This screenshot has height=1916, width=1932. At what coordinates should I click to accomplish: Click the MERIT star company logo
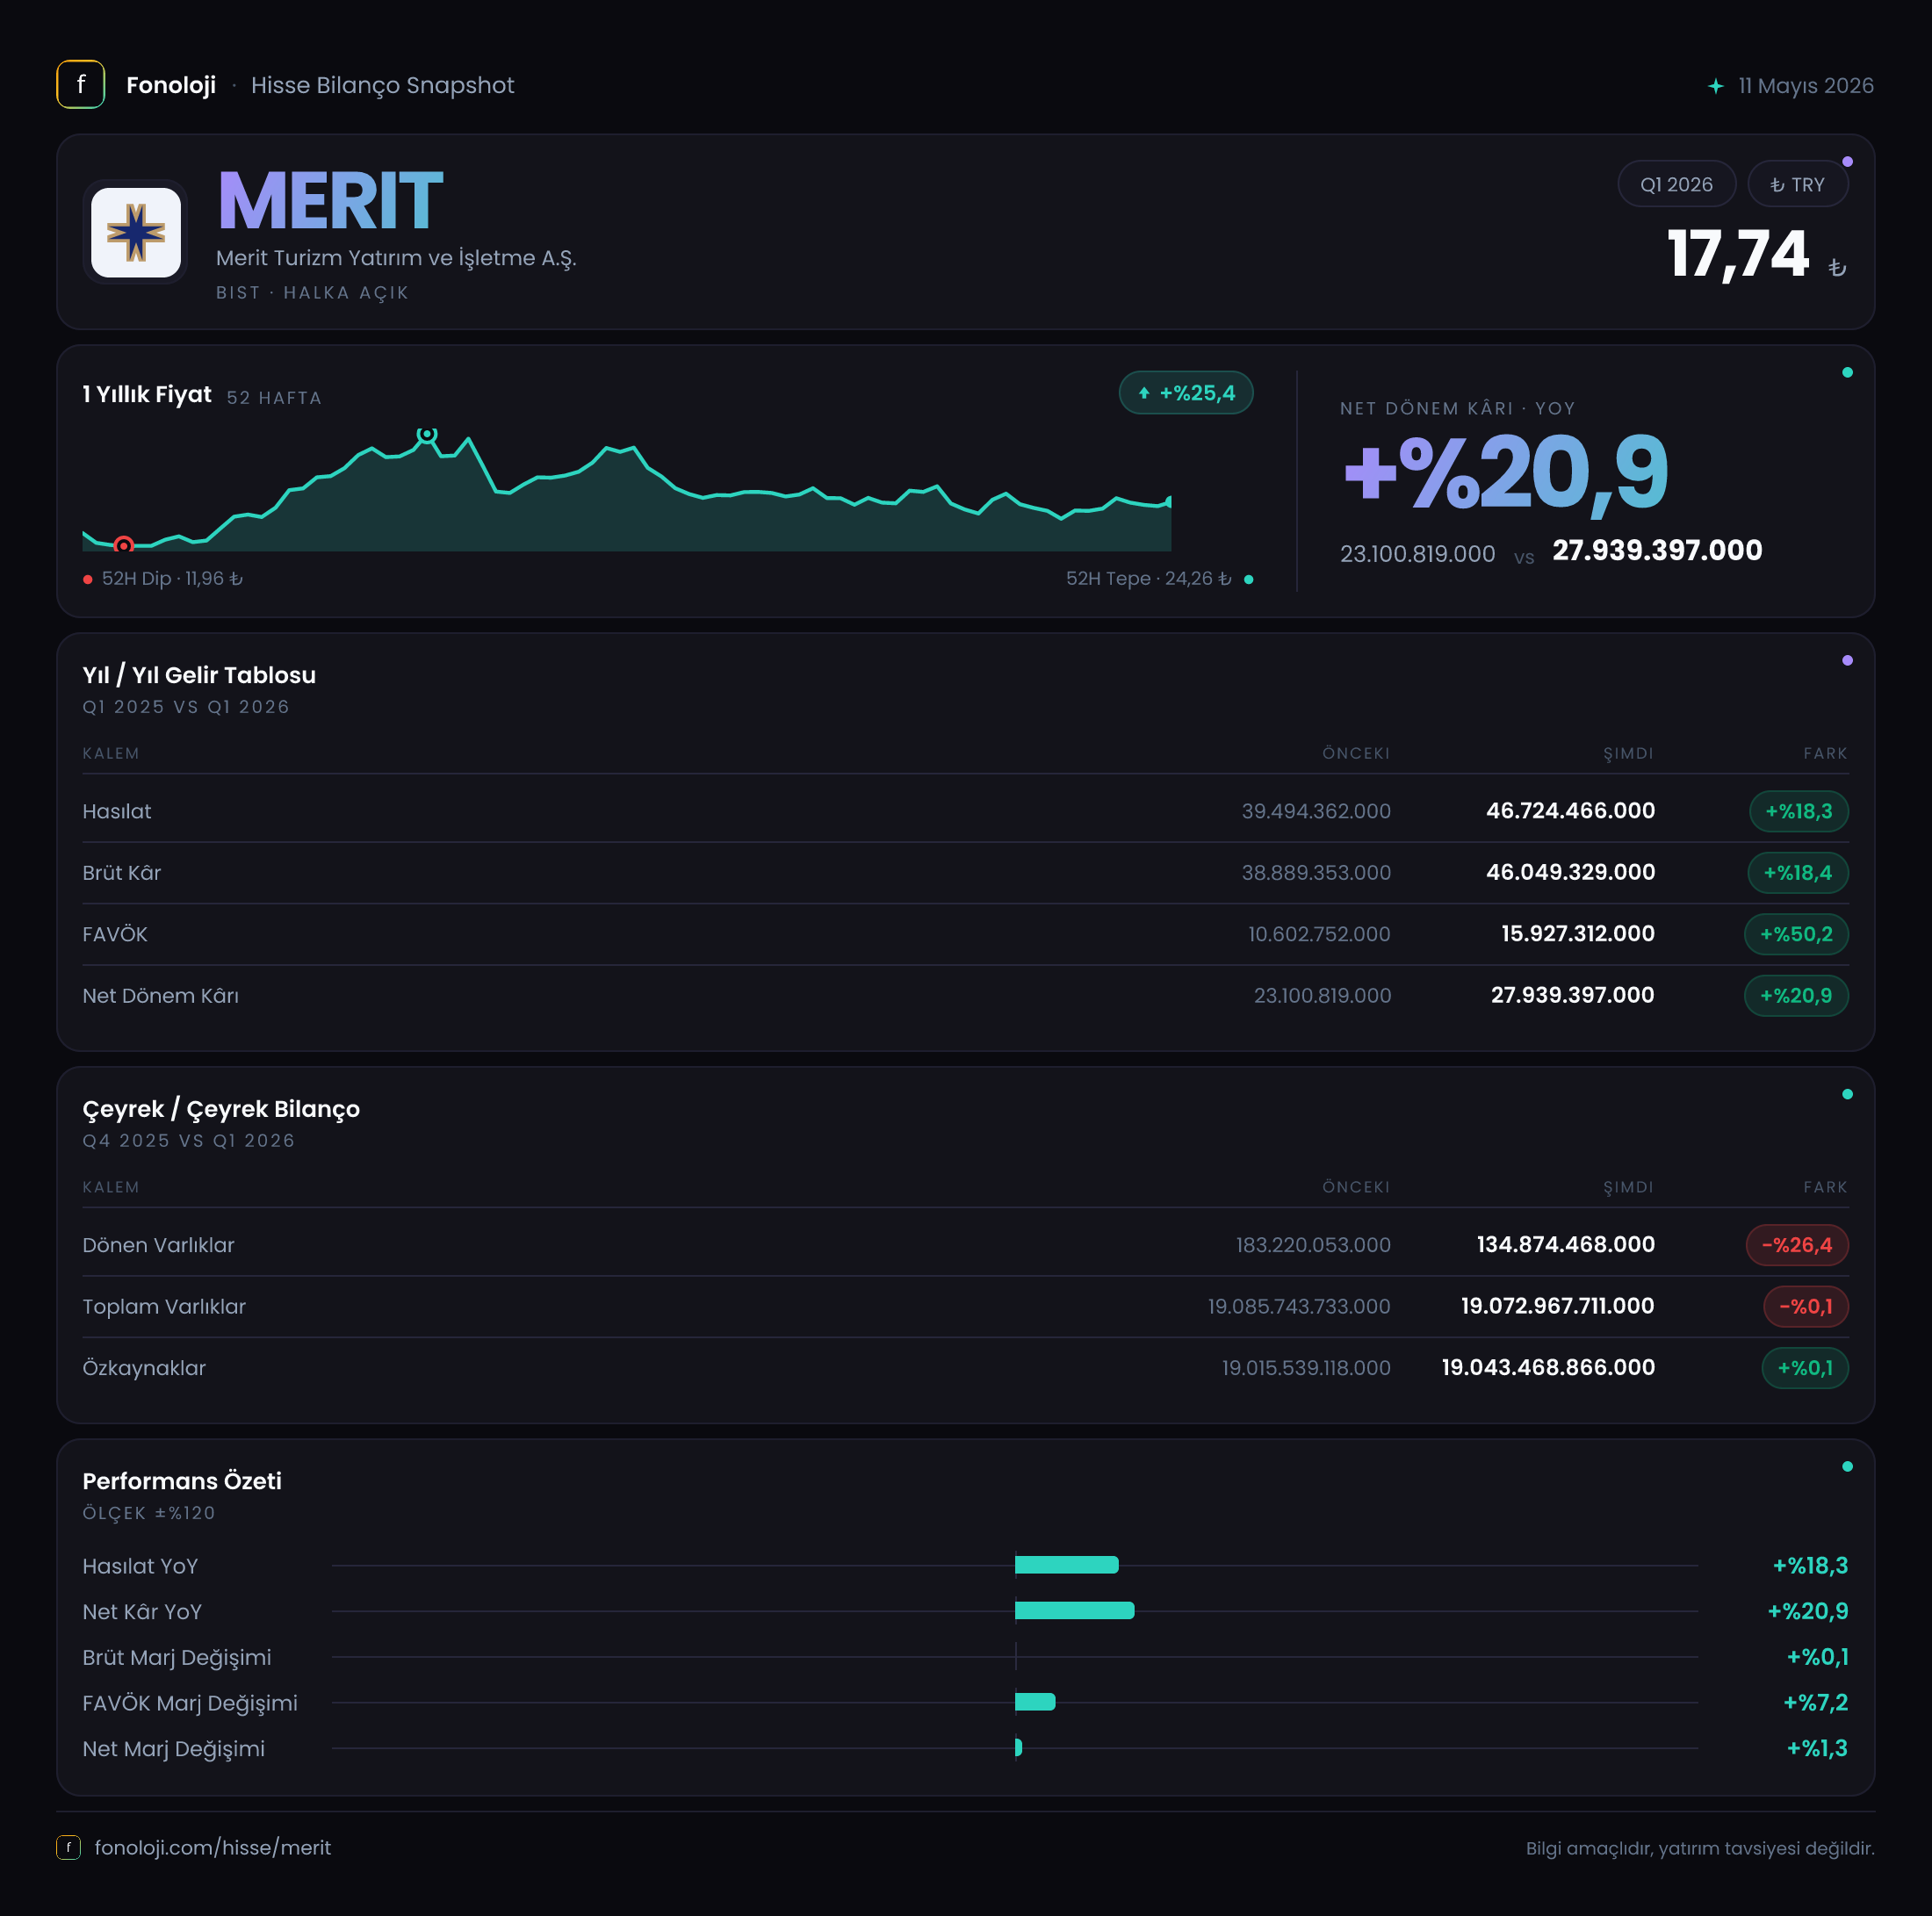tap(136, 232)
